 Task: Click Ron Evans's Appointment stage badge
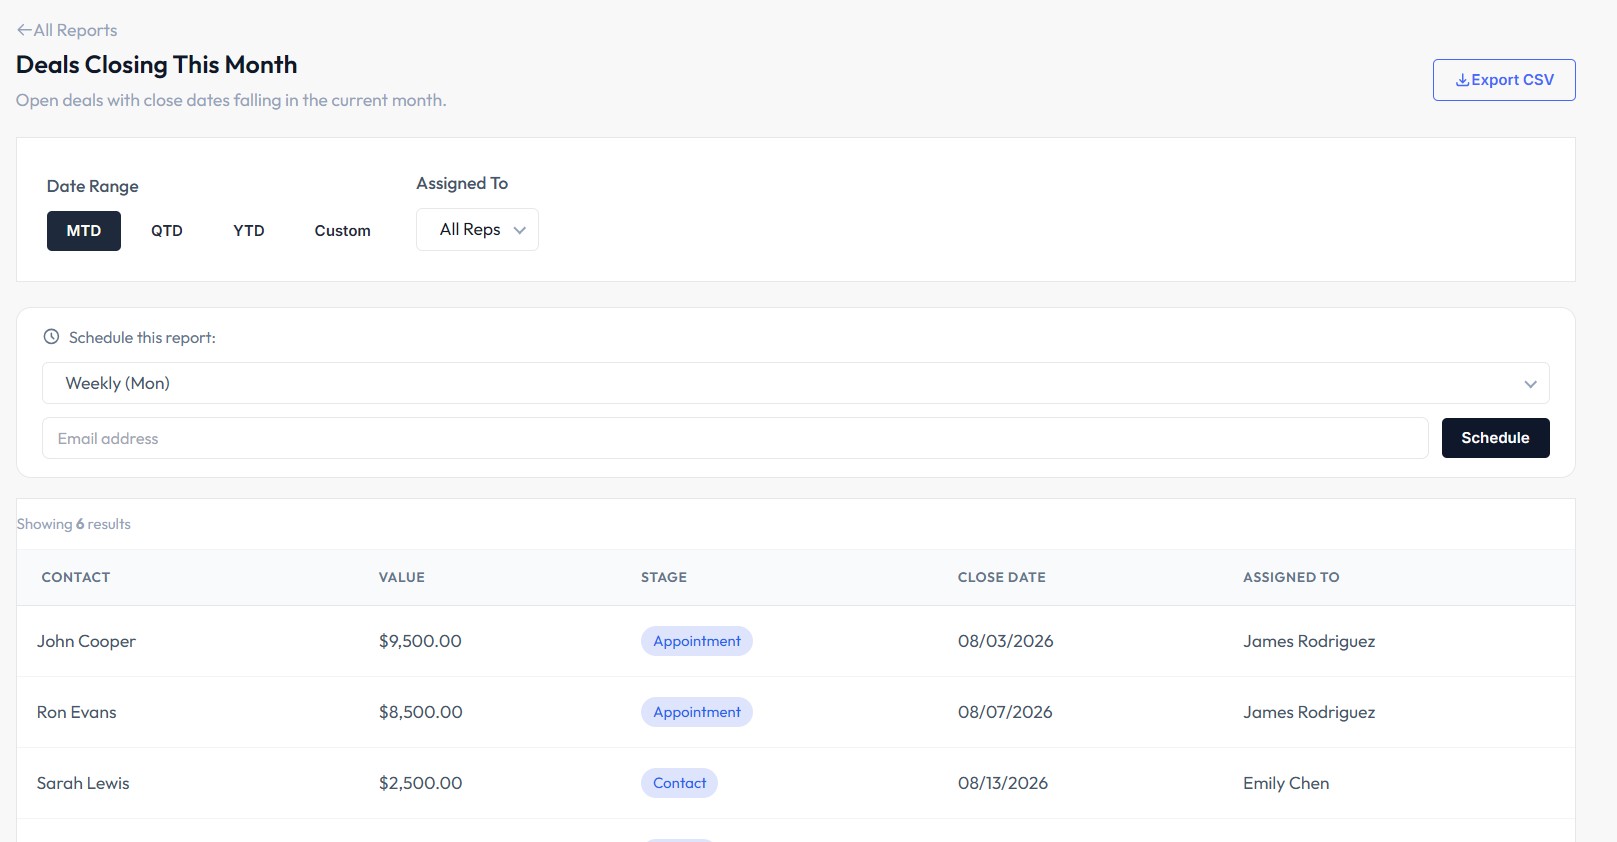coord(697,712)
